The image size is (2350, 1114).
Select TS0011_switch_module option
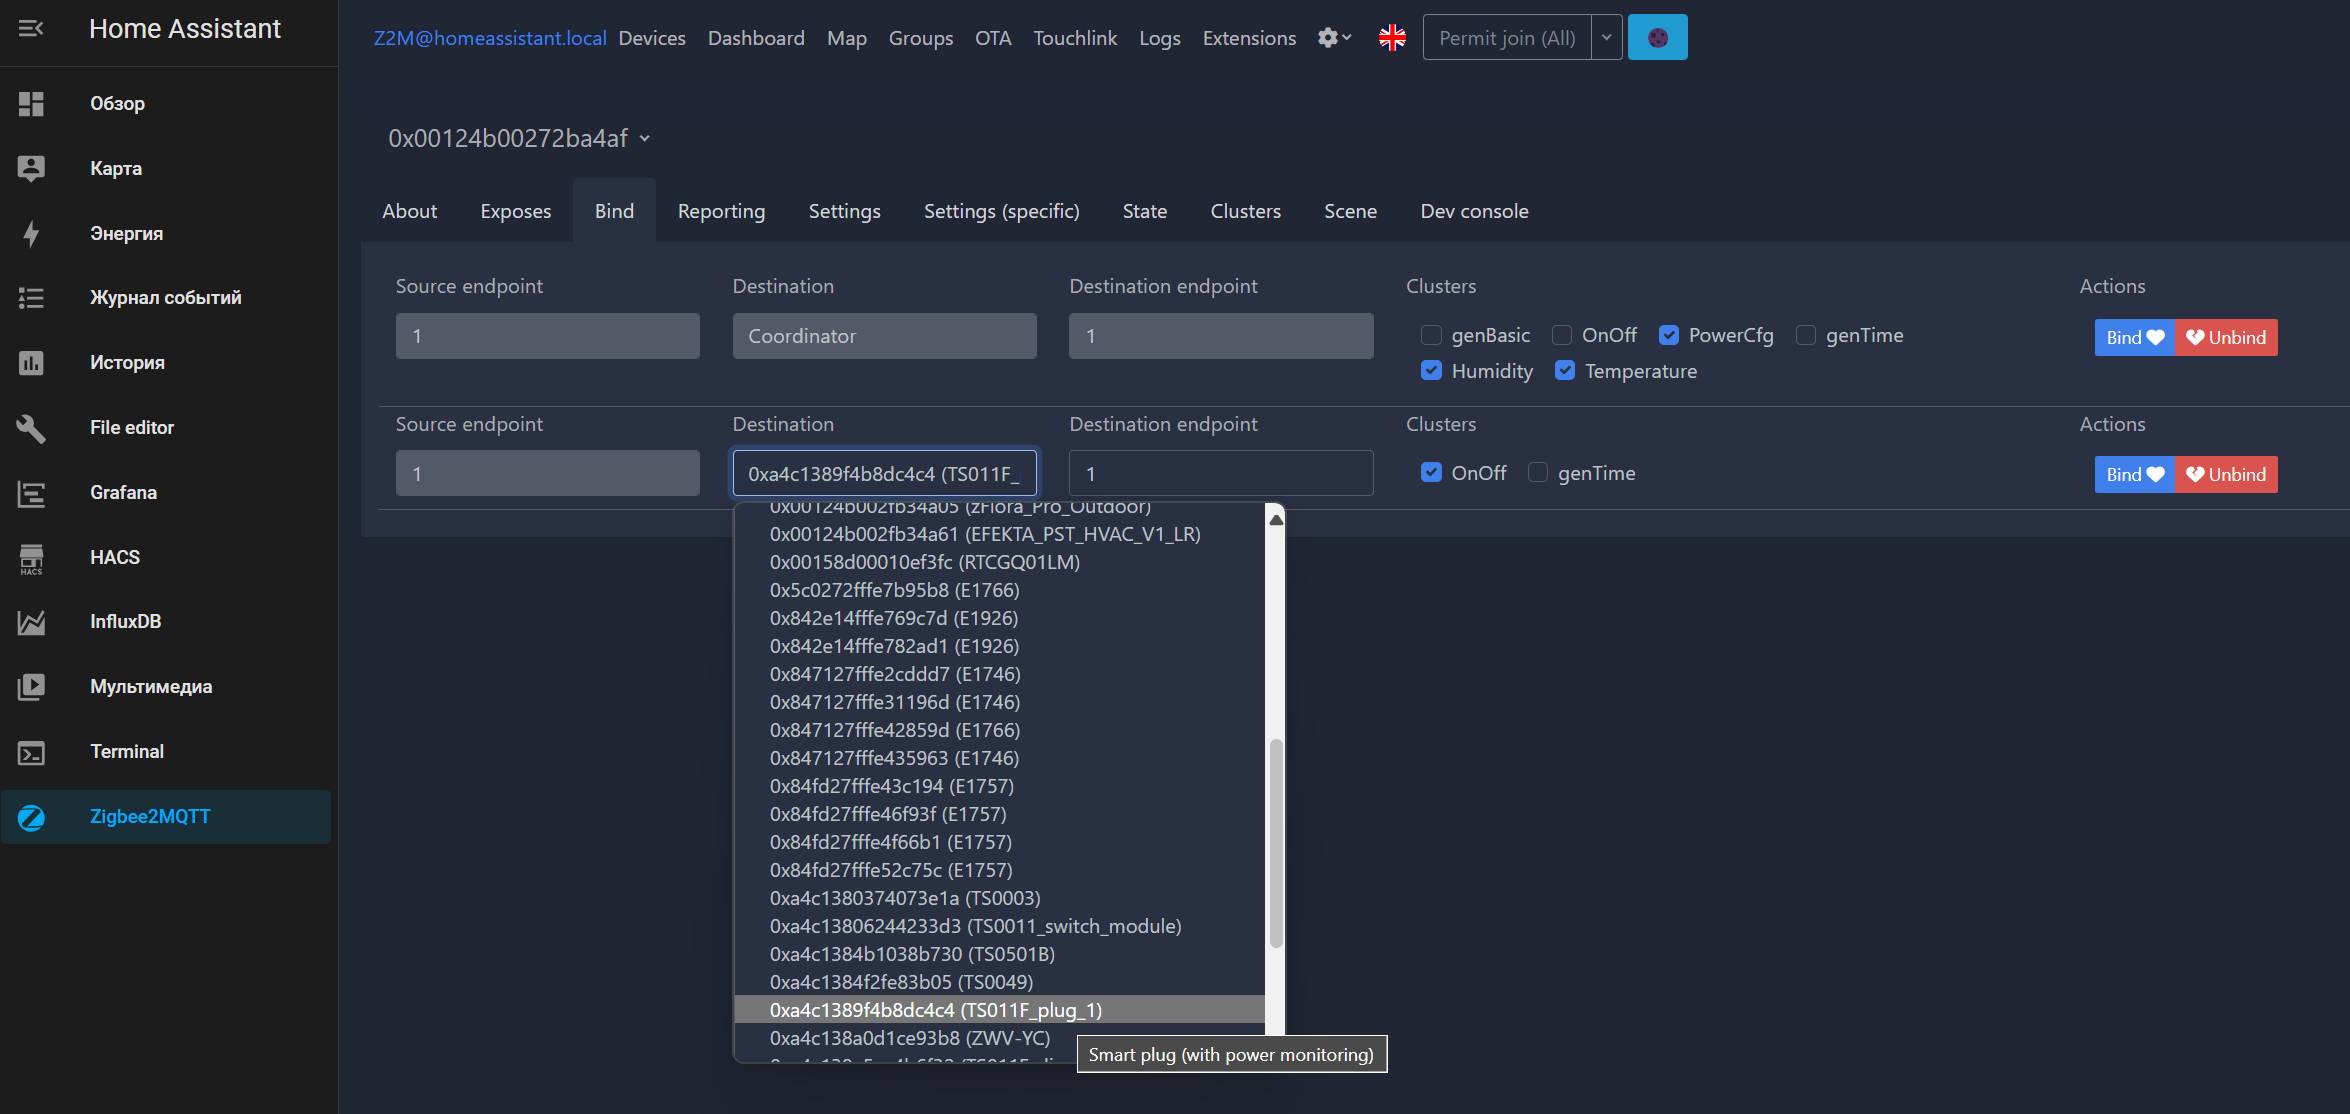coord(1000,926)
